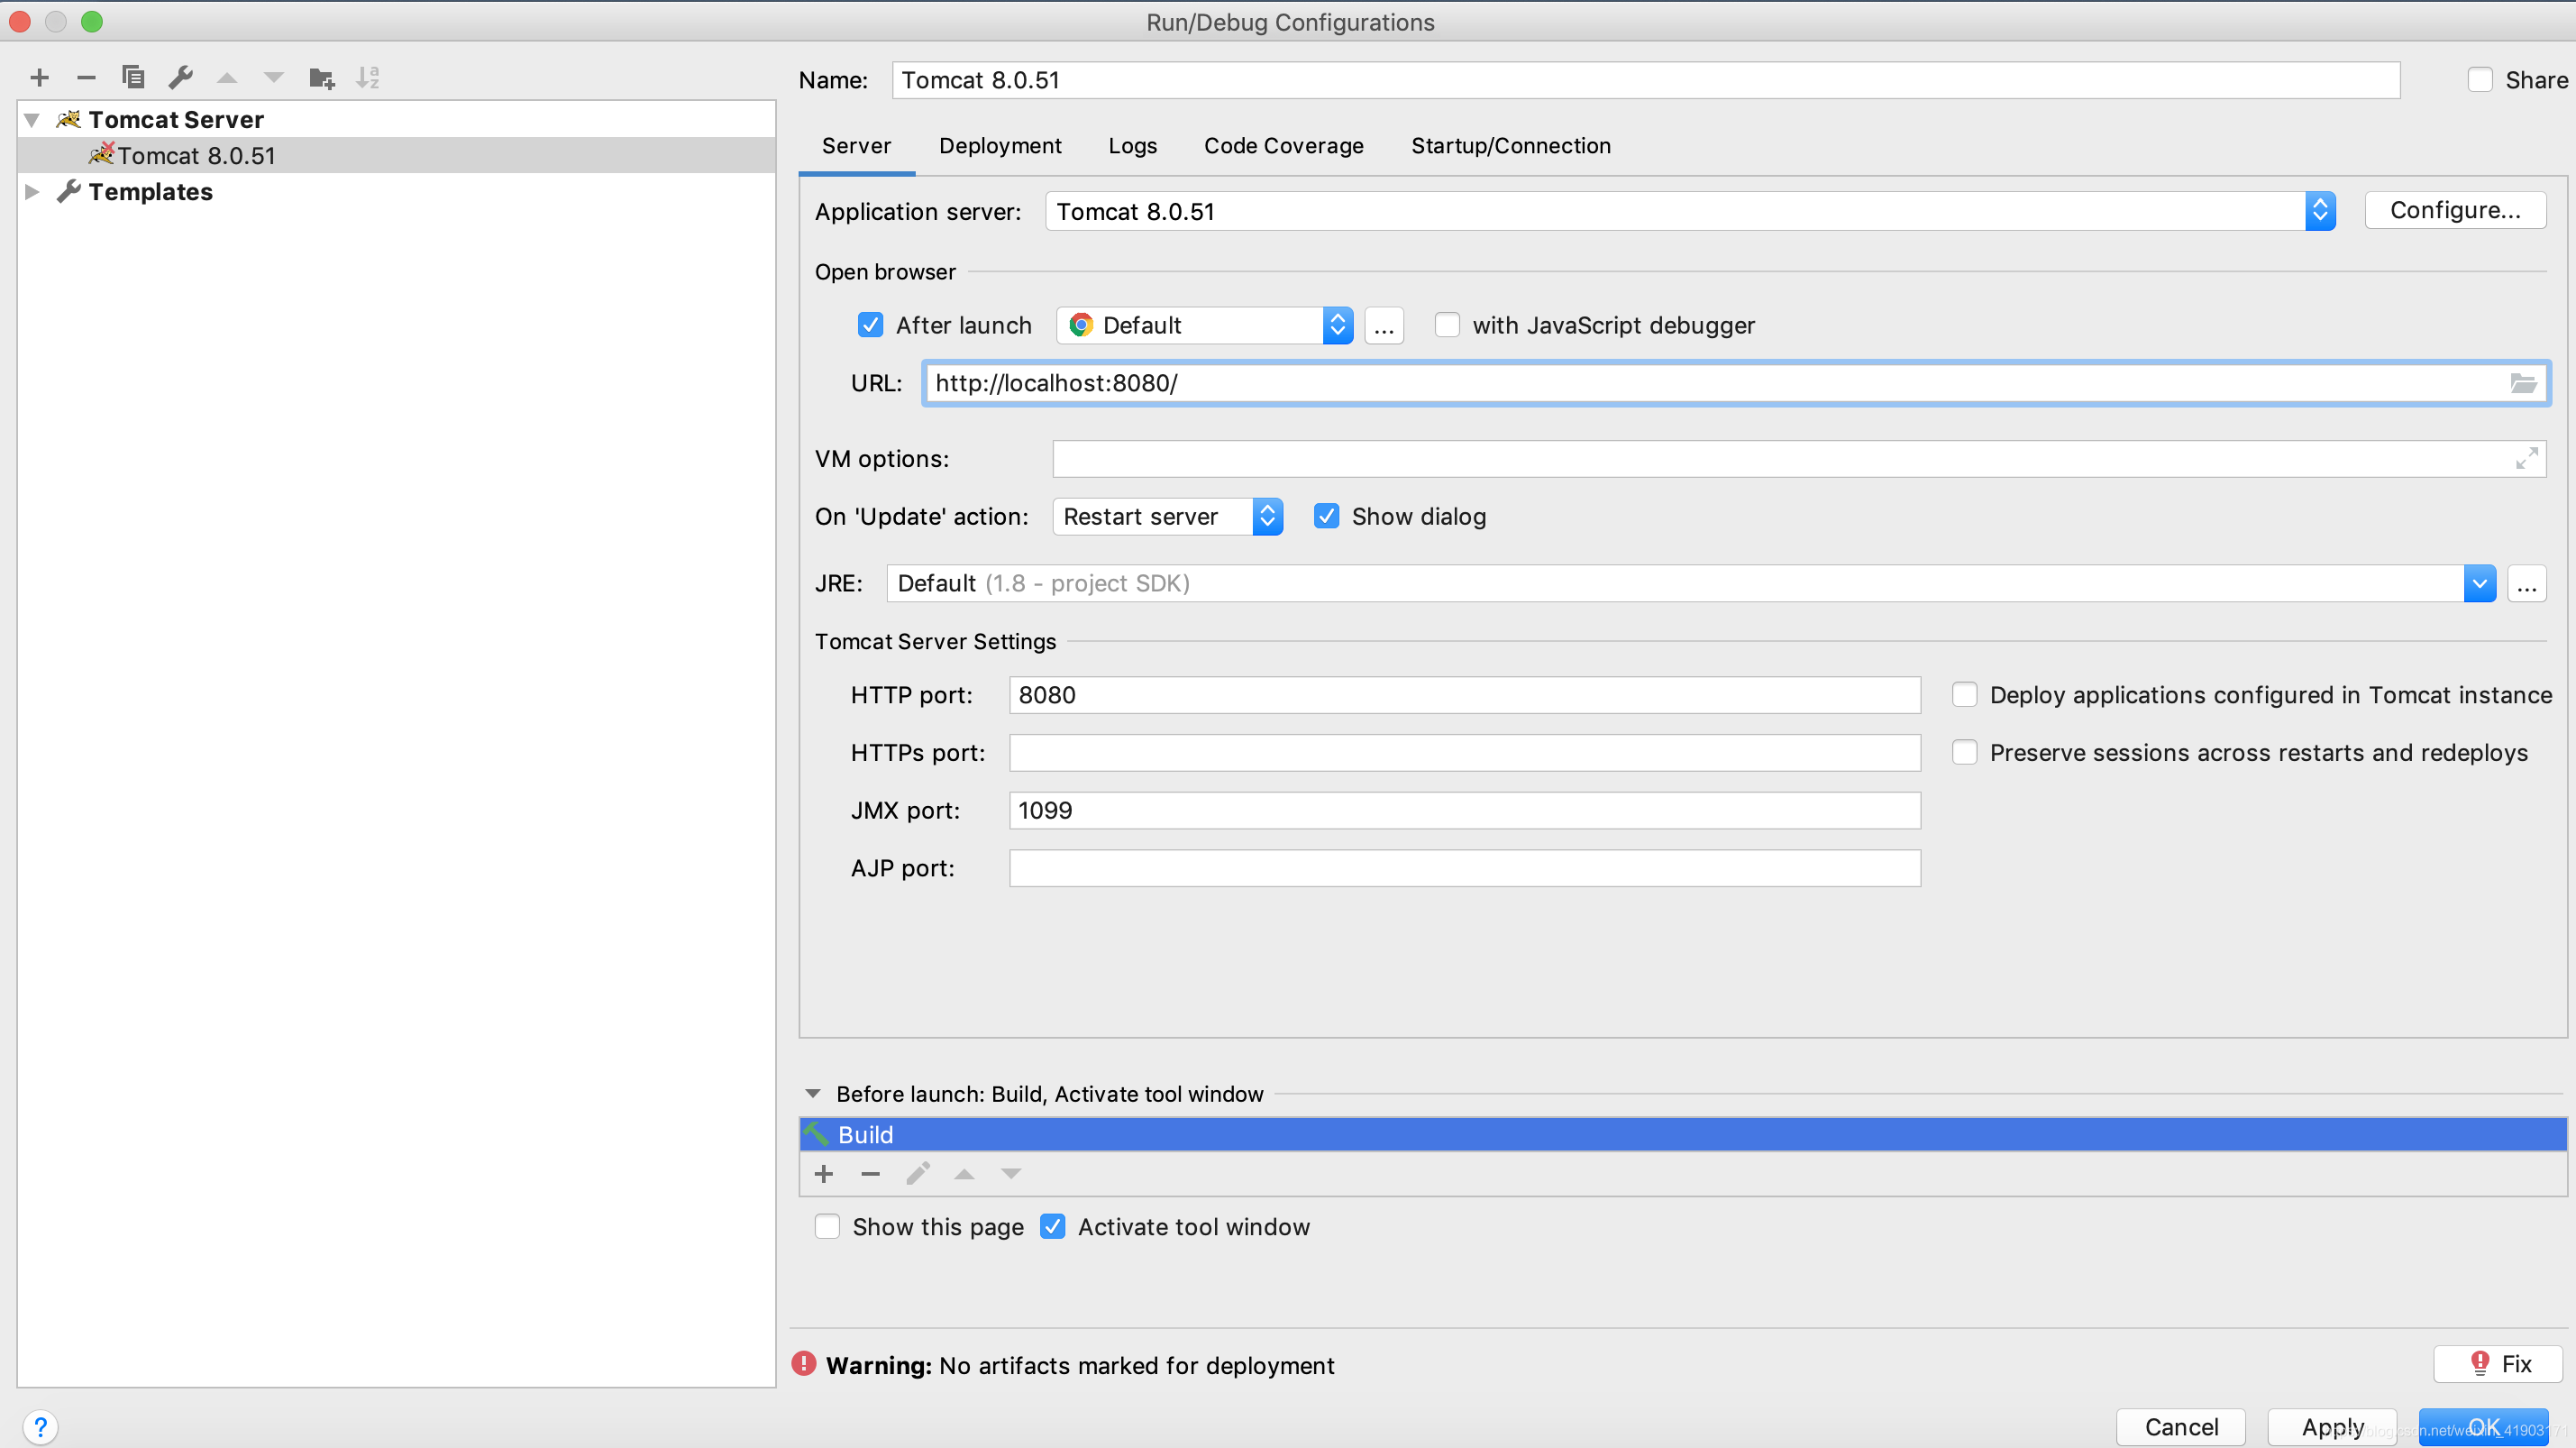The width and height of the screenshot is (2576, 1448).
Task: Copy the selected configuration
Action: tap(133, 77)
